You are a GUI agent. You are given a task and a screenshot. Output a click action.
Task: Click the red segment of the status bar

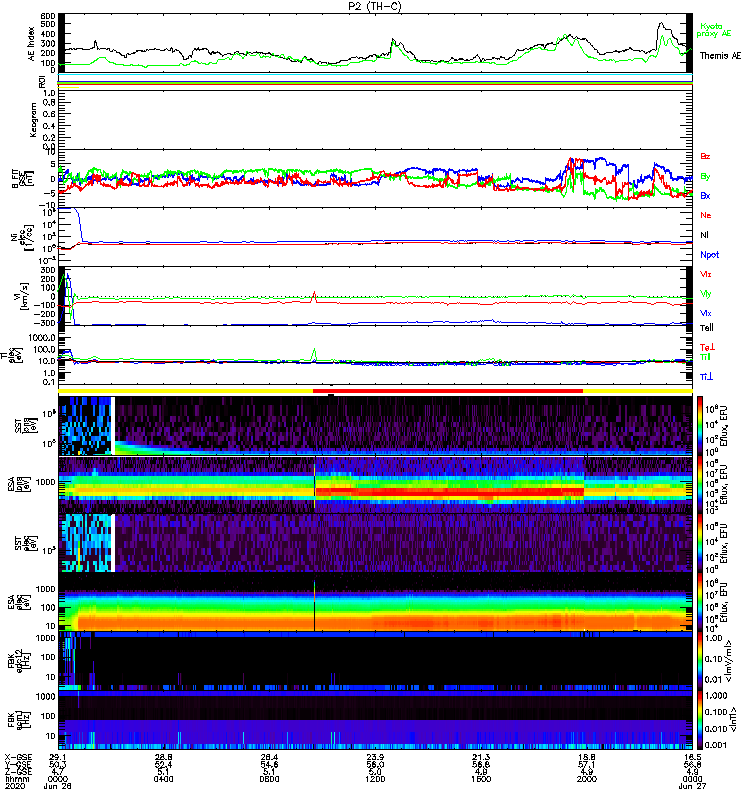[x=447, y=391]
